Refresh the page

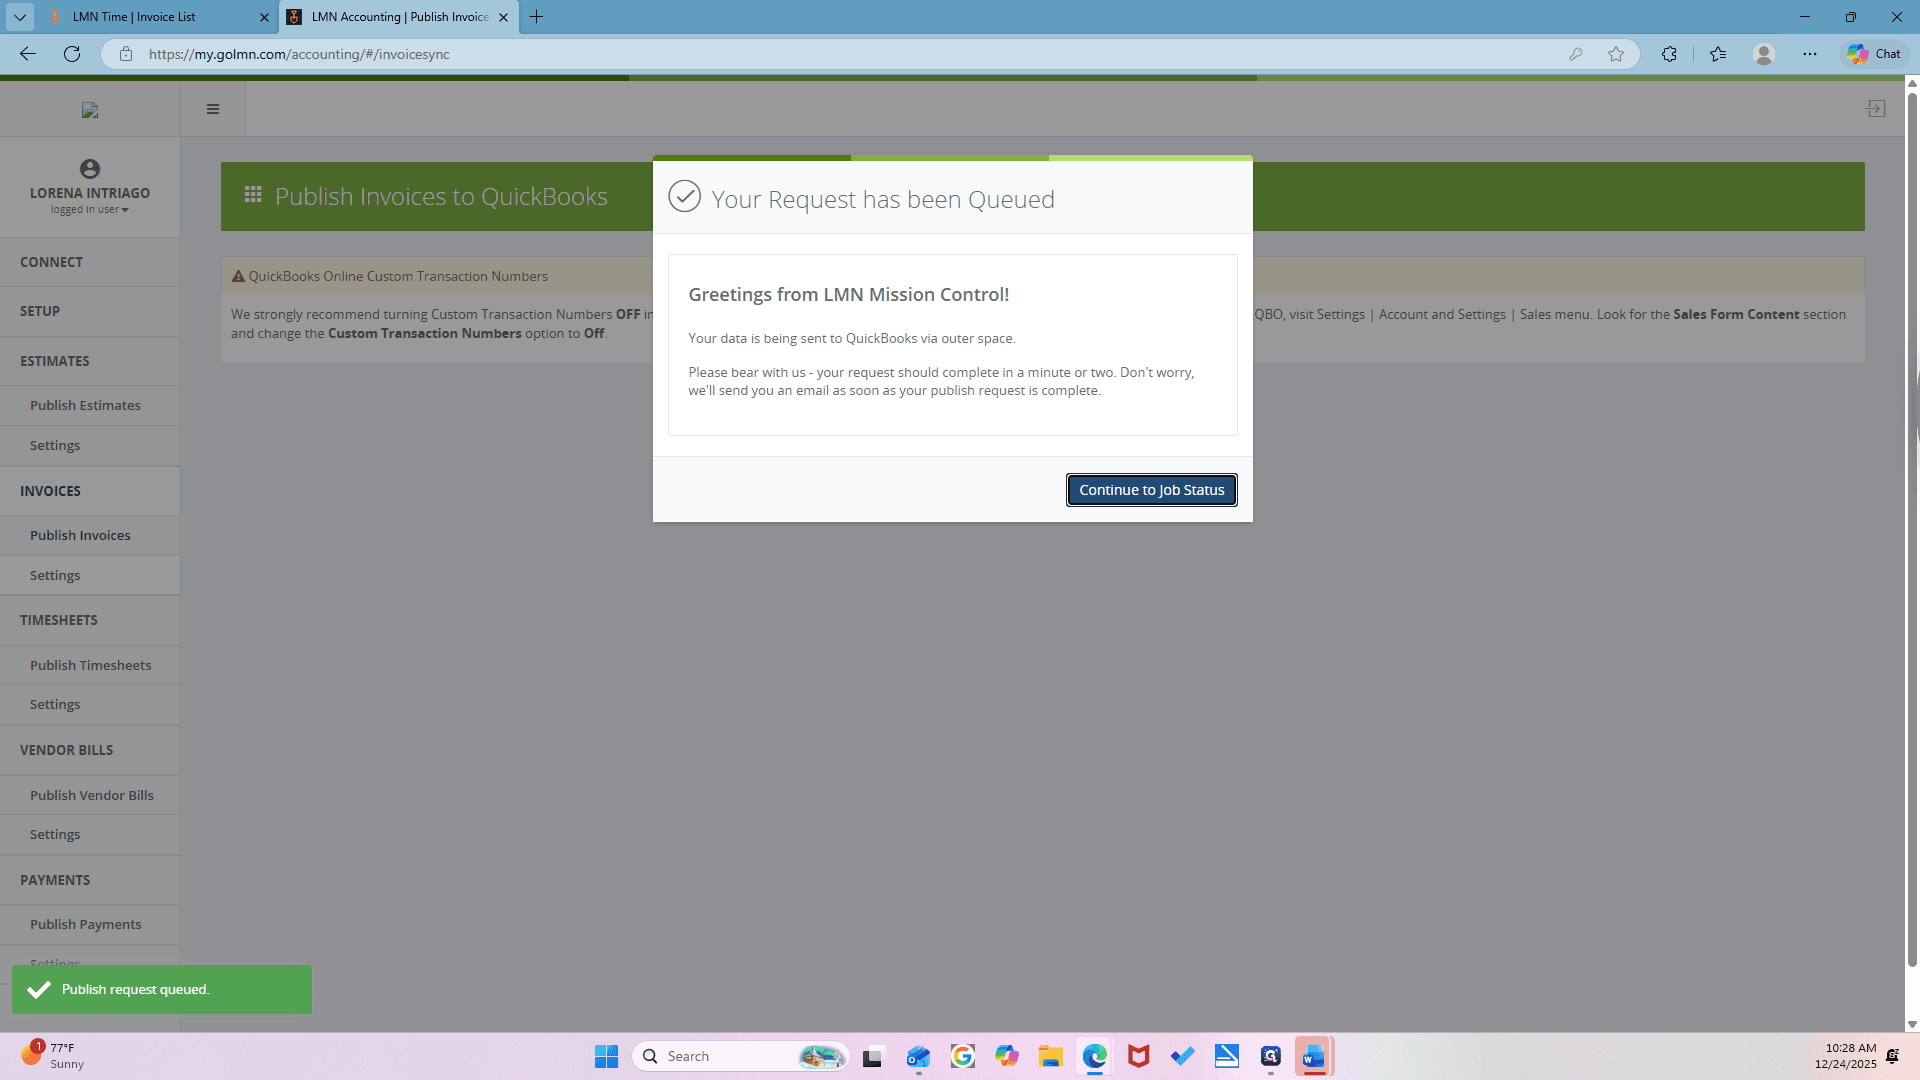(72, 54)
